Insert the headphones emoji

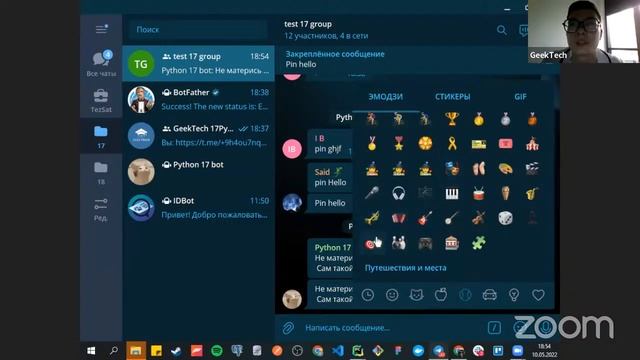[398, 193]
